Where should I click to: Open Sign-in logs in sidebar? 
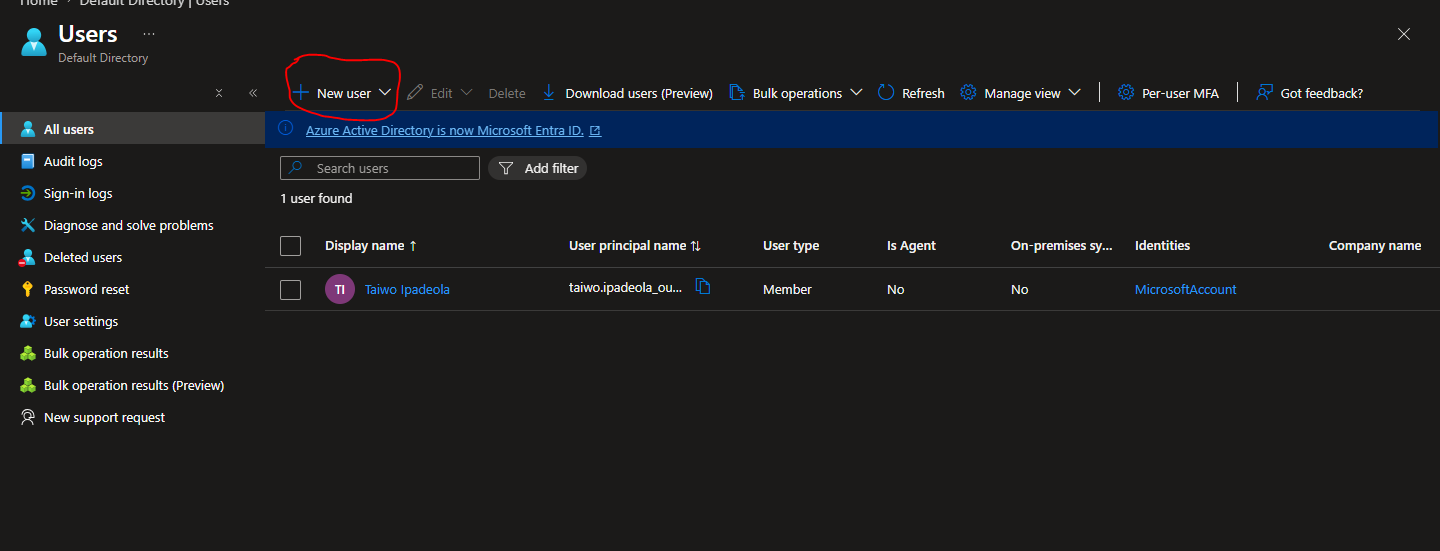[132, 193]
